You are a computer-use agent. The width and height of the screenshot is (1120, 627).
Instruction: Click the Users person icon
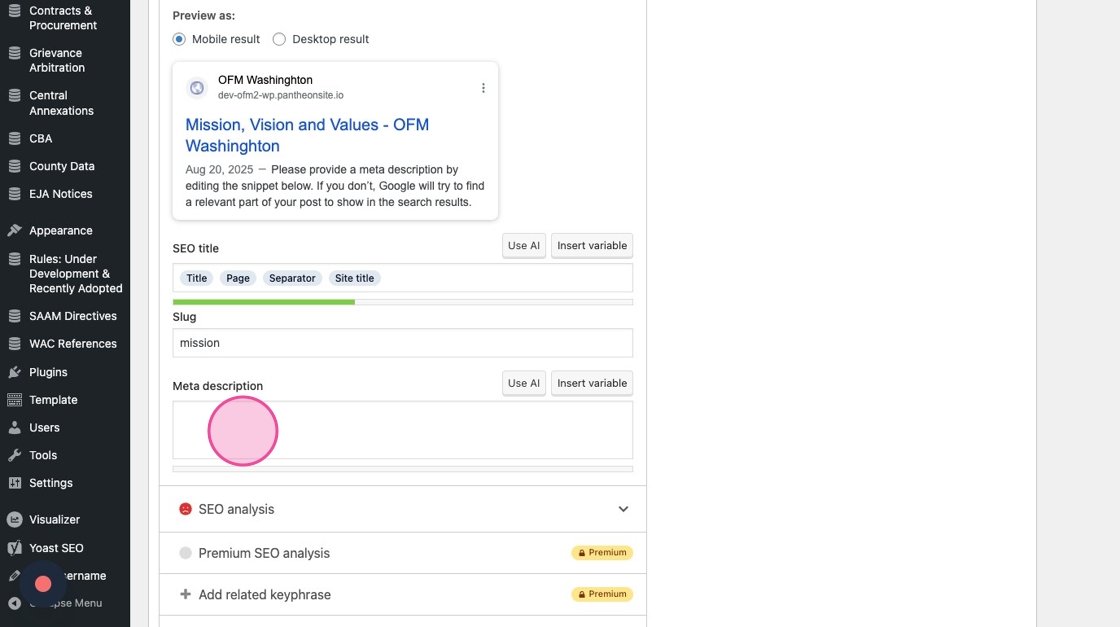[x=14, y=428]
